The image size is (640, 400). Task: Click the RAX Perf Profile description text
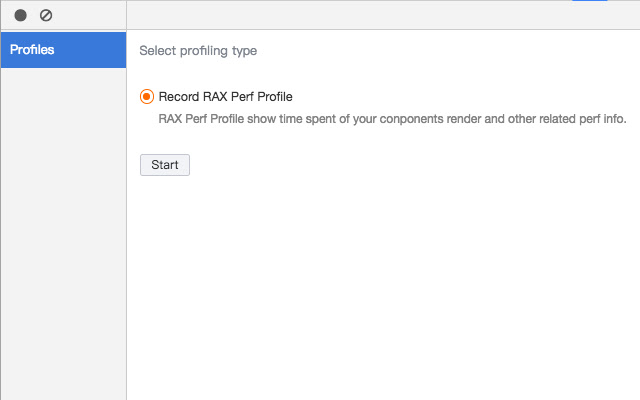click(392, 119)
